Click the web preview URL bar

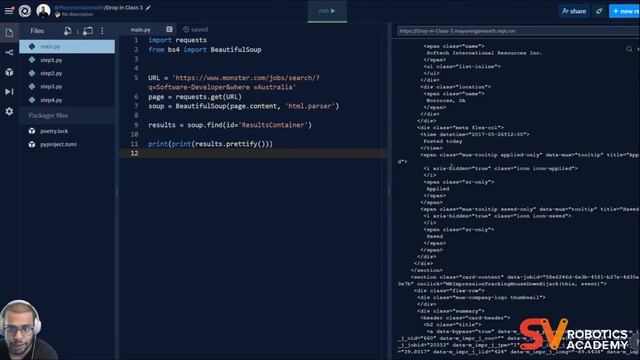point(518,31)
